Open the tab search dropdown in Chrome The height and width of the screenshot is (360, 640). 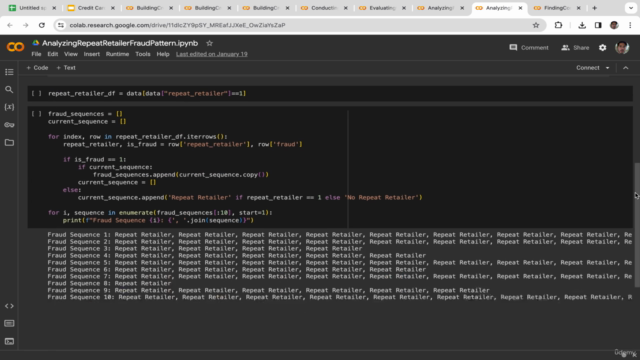pos(631,8)
